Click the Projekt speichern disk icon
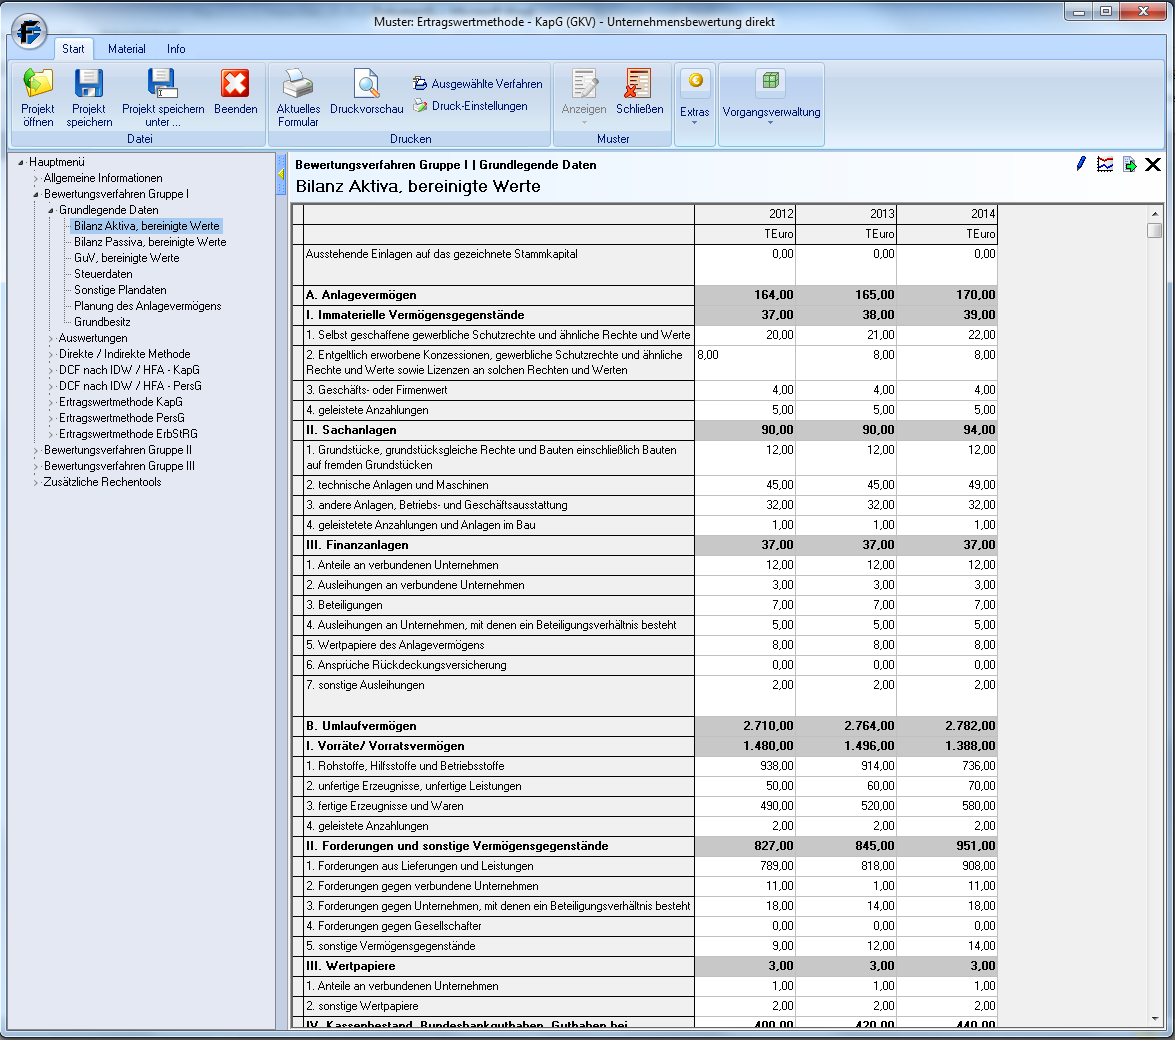1175x1040 pixels. pyautogui.click(x=89, y=84)
